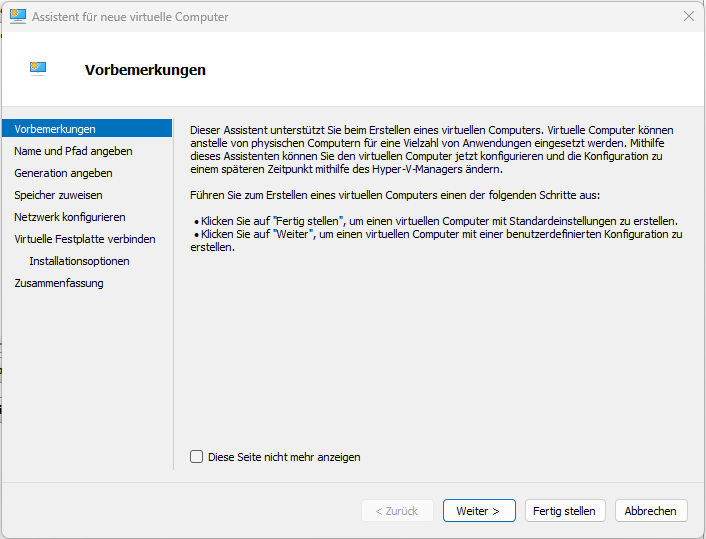Cancel the wizard with the Abbrechen button
Screen dimensions: 706x539
tap(651, 511)
